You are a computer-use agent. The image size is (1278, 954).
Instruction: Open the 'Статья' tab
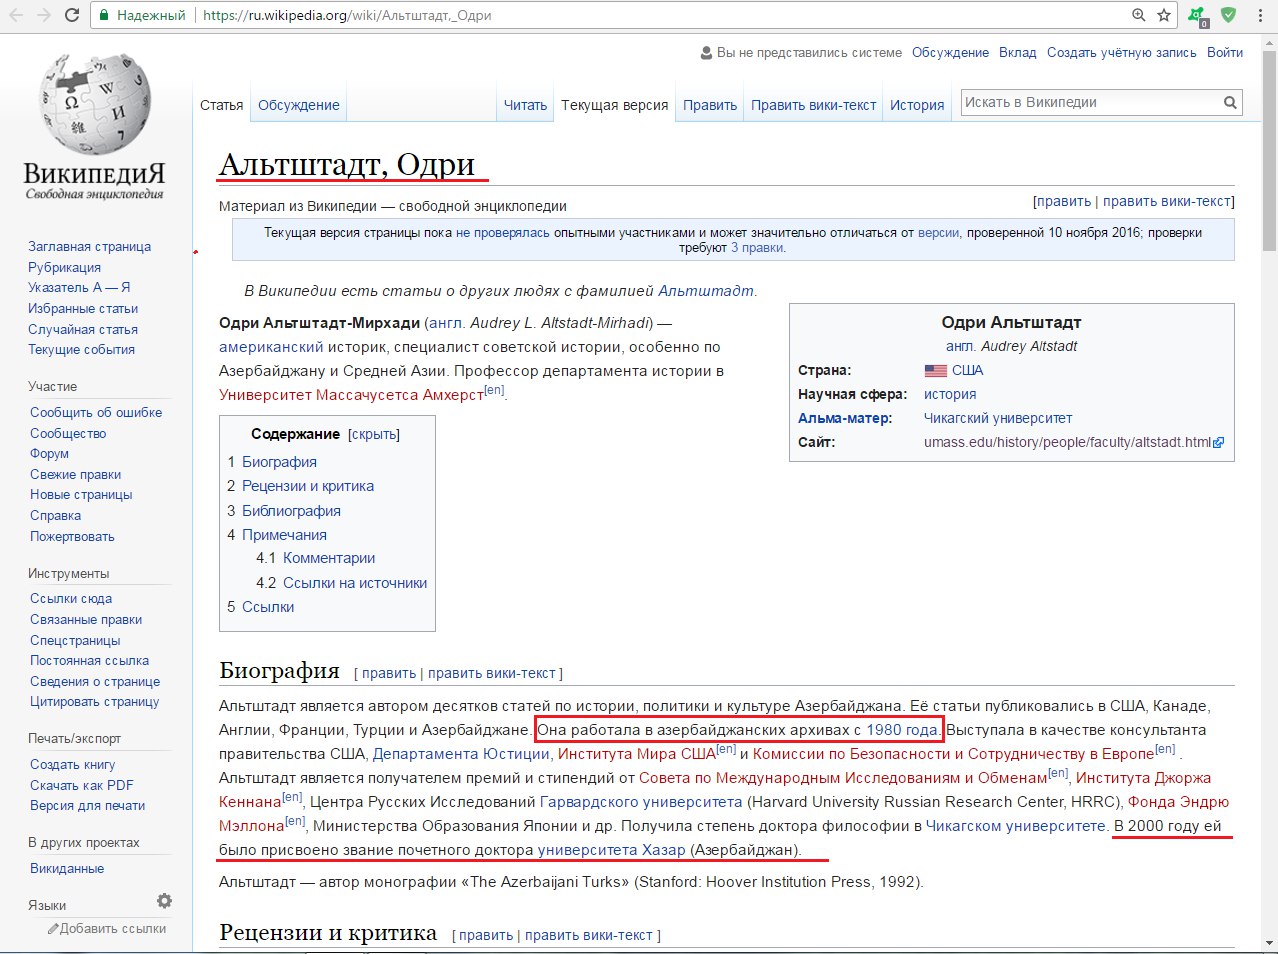222,105
